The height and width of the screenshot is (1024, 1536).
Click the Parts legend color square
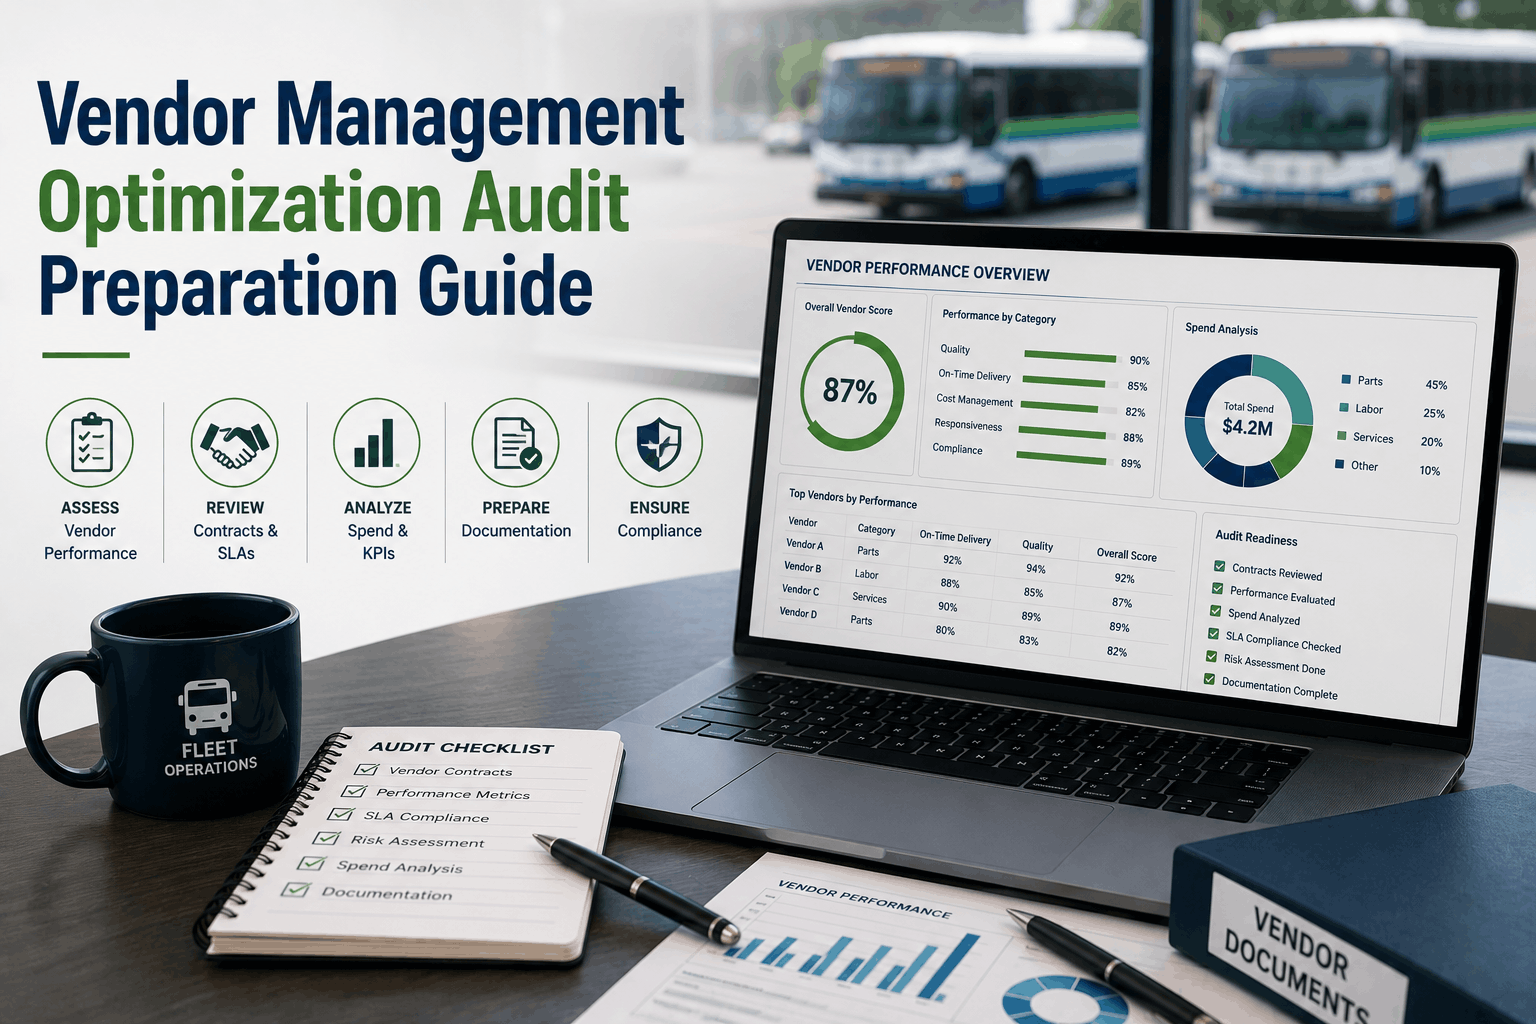point(1346,380)
